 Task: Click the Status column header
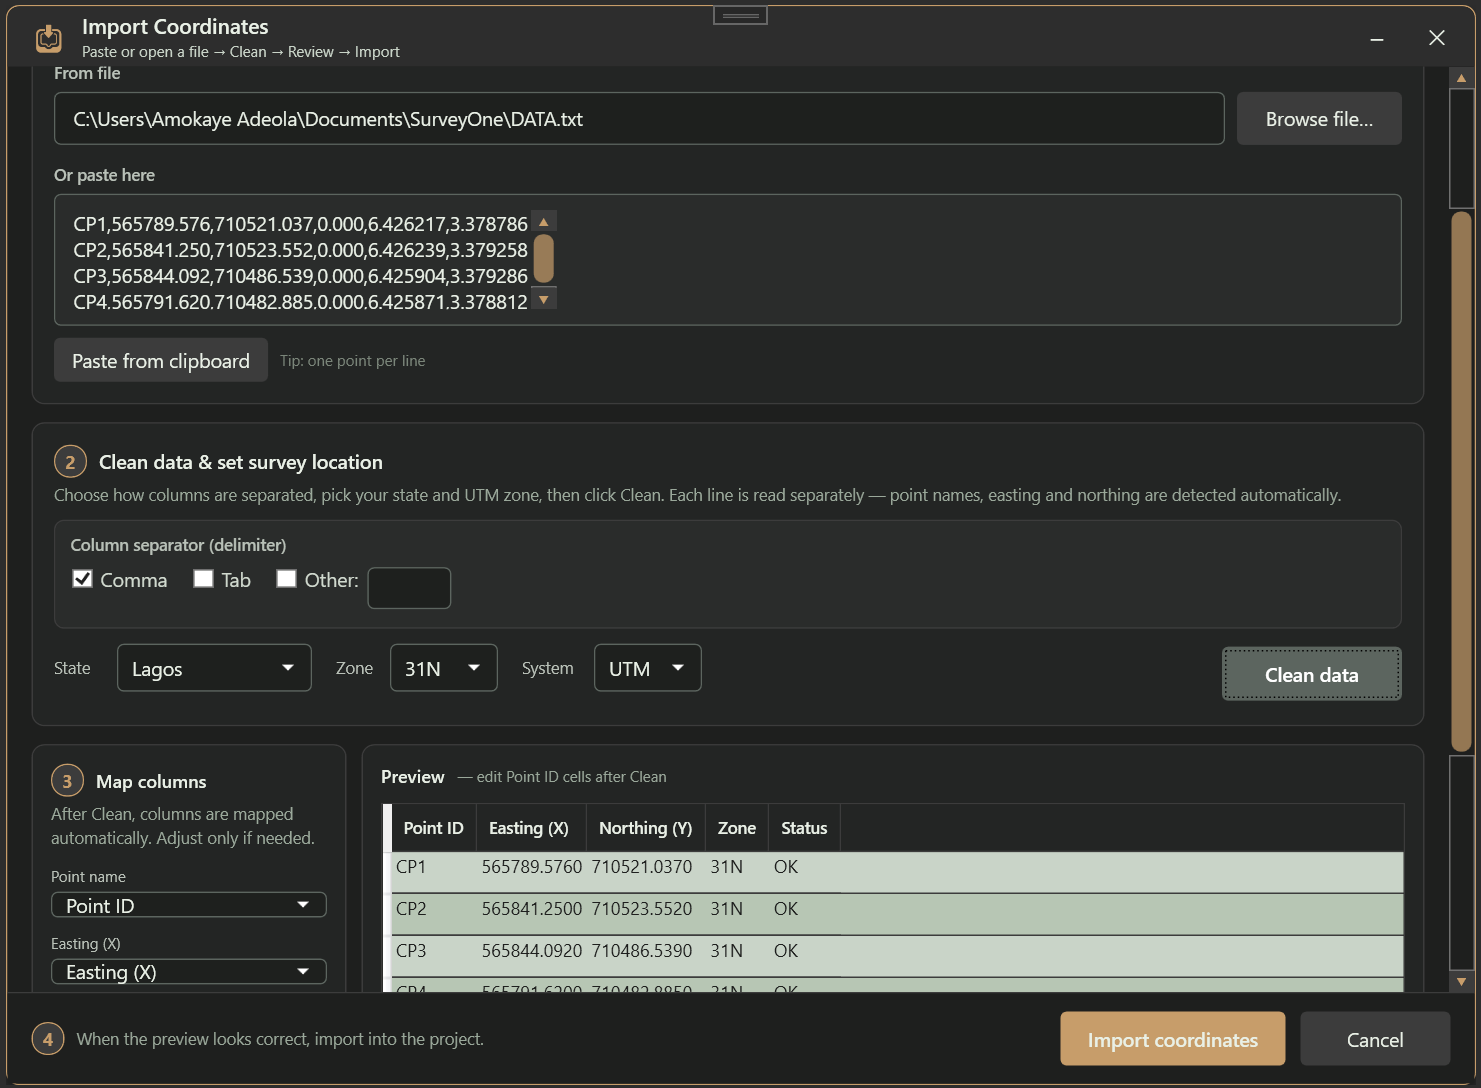click(804, 828)
